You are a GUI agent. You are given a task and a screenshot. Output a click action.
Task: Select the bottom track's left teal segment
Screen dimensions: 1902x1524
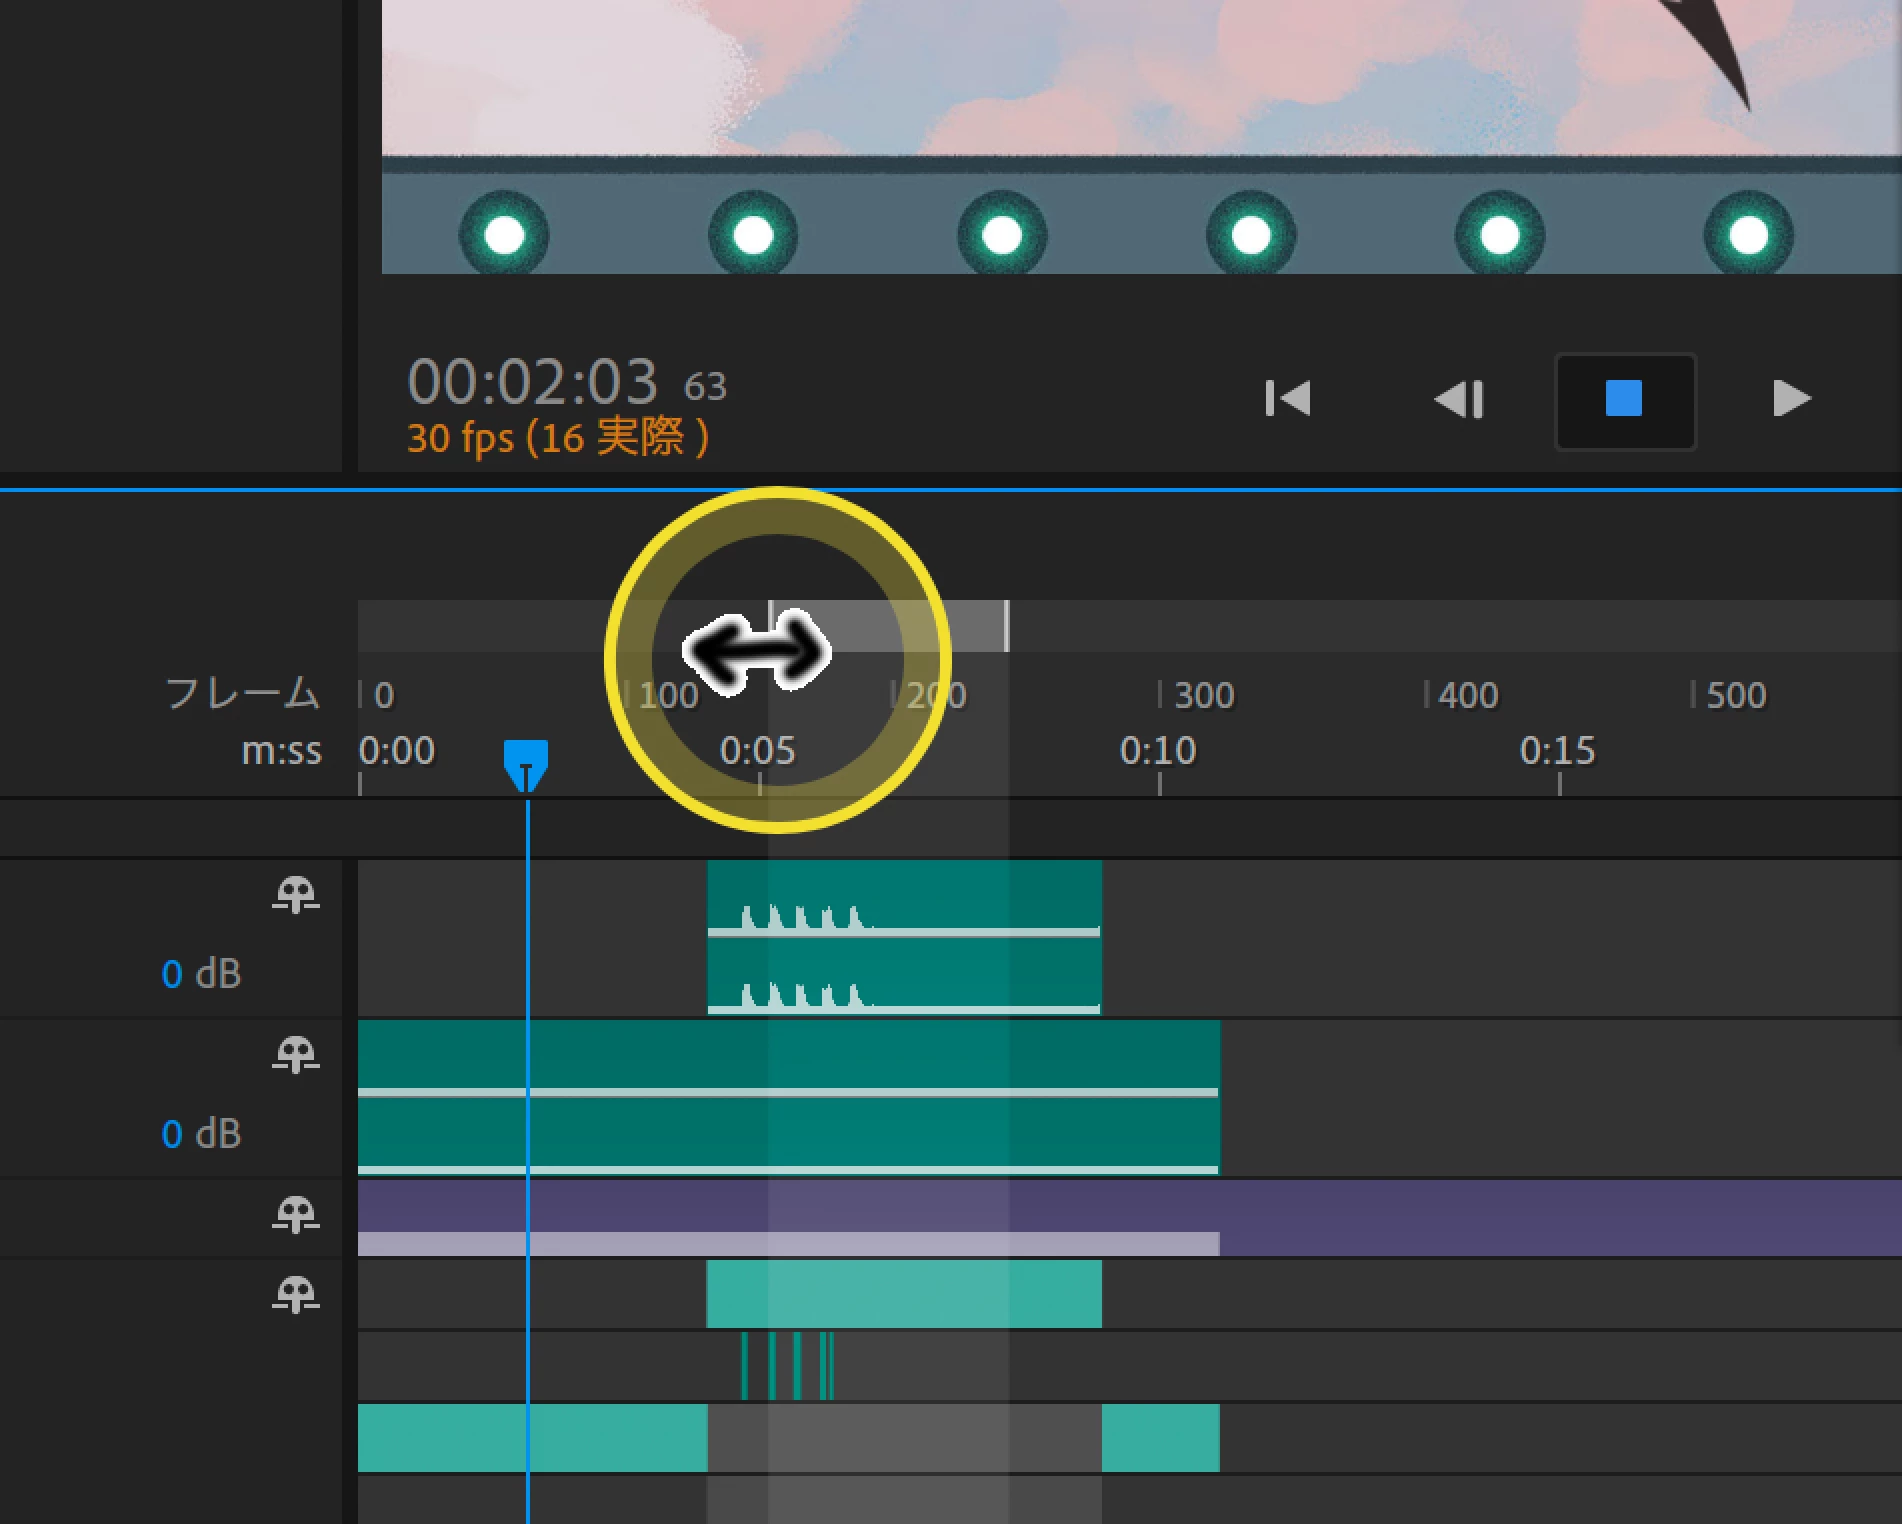click(x=532, y=1438)
